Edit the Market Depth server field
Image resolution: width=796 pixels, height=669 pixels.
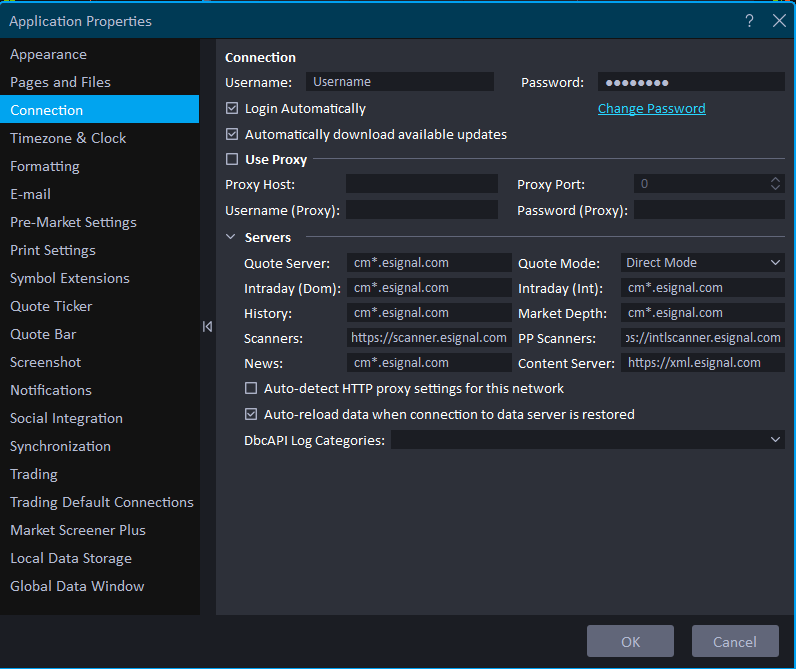(703, 312)
